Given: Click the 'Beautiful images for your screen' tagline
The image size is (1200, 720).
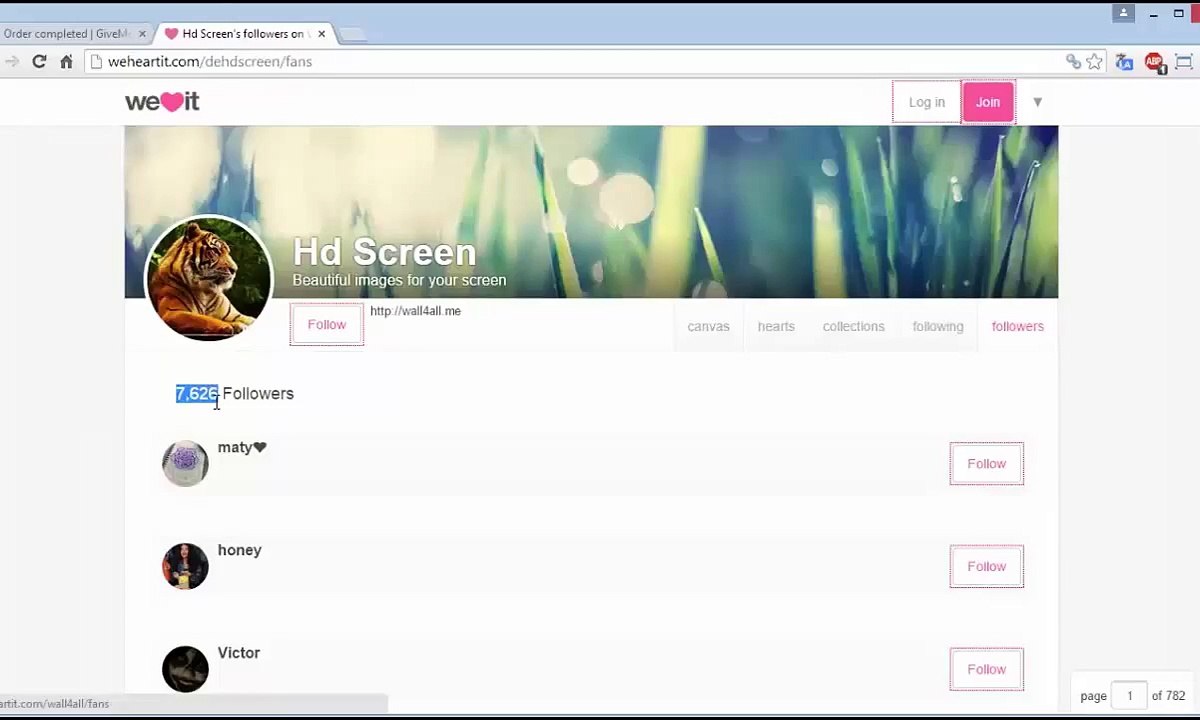Looking at the screenshot, I should (x=399, y=280).
